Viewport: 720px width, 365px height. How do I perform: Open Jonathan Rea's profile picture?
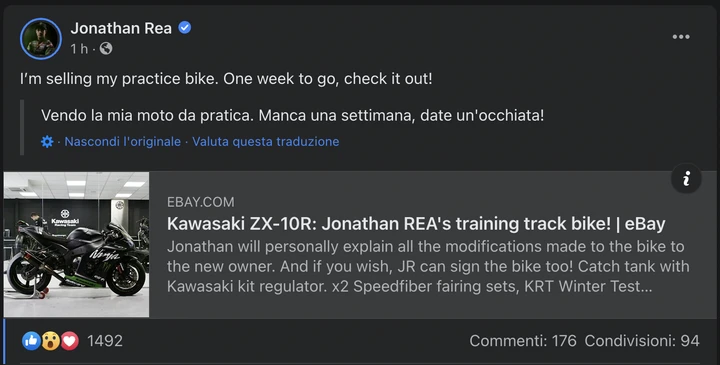click(x=41, y=39)
